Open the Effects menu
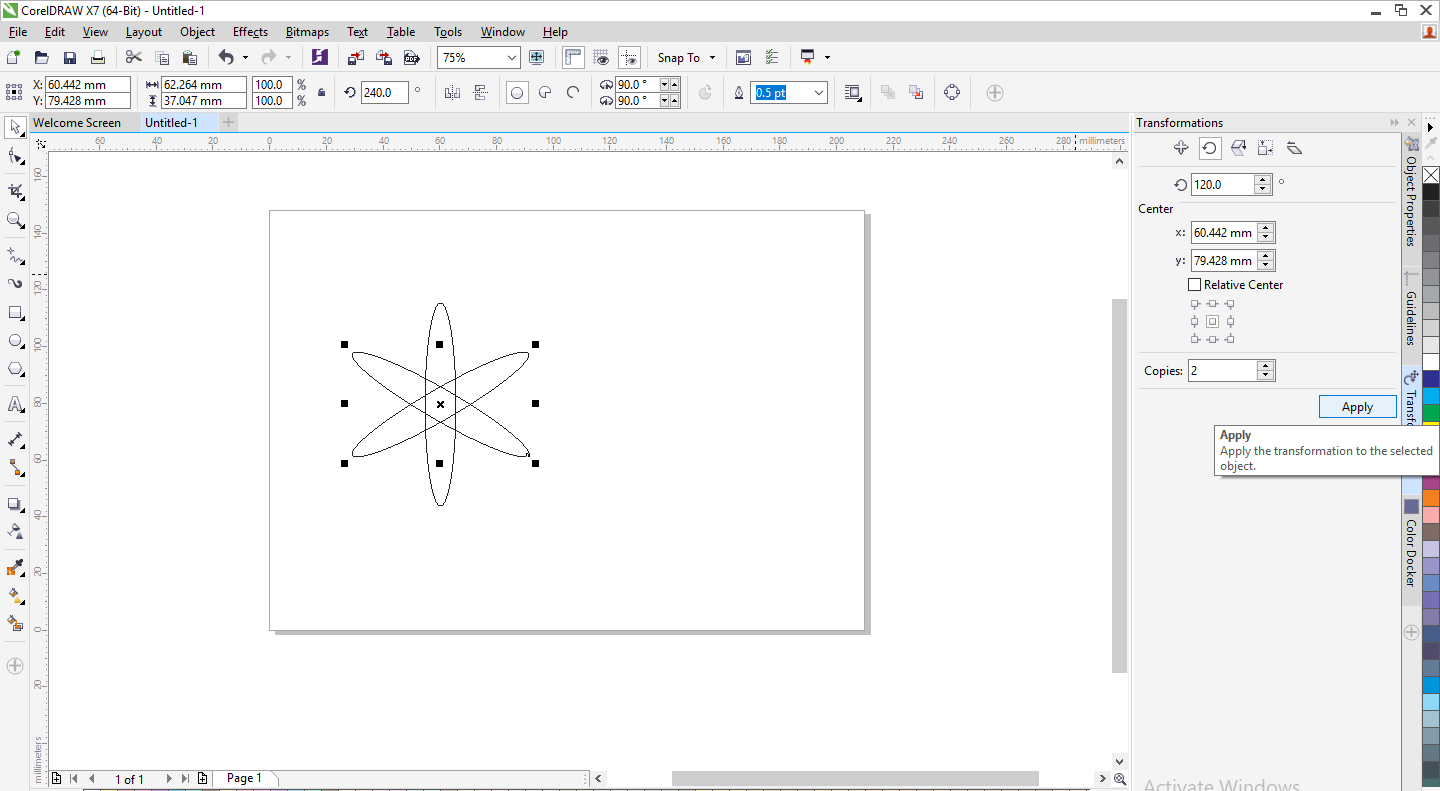 click(x=250, y=32)
